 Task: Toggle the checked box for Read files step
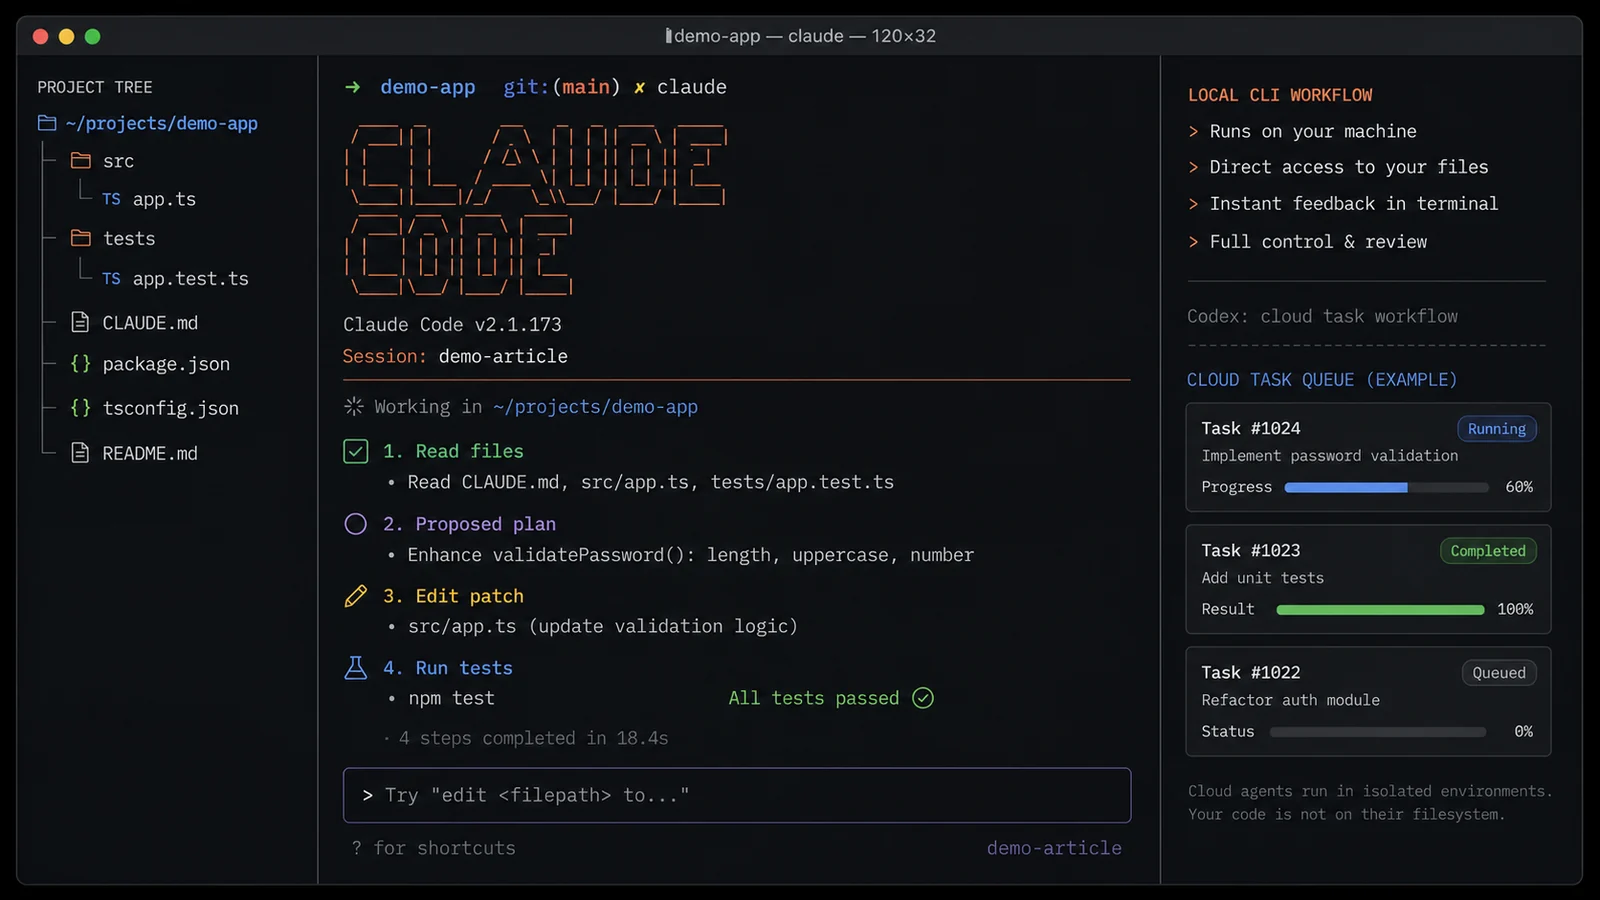pyautogui.click(x=355, y=451)
